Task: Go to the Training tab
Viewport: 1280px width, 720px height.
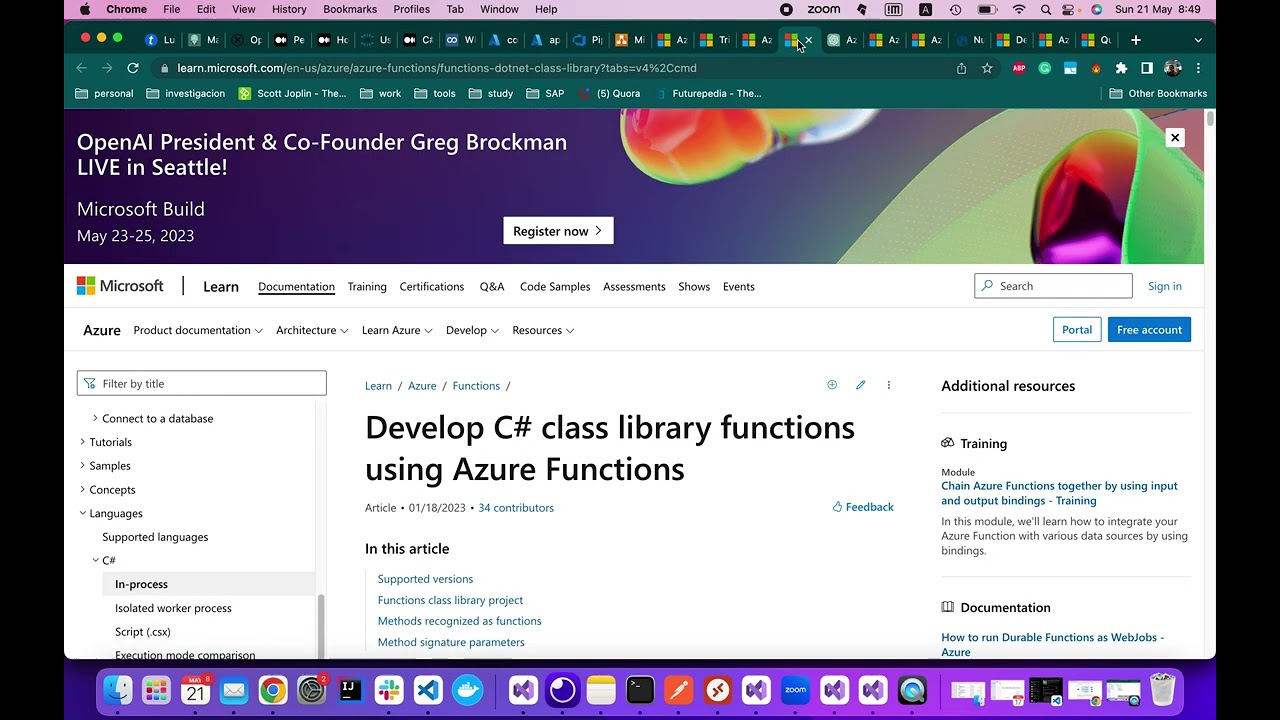Action: [367, 286]
